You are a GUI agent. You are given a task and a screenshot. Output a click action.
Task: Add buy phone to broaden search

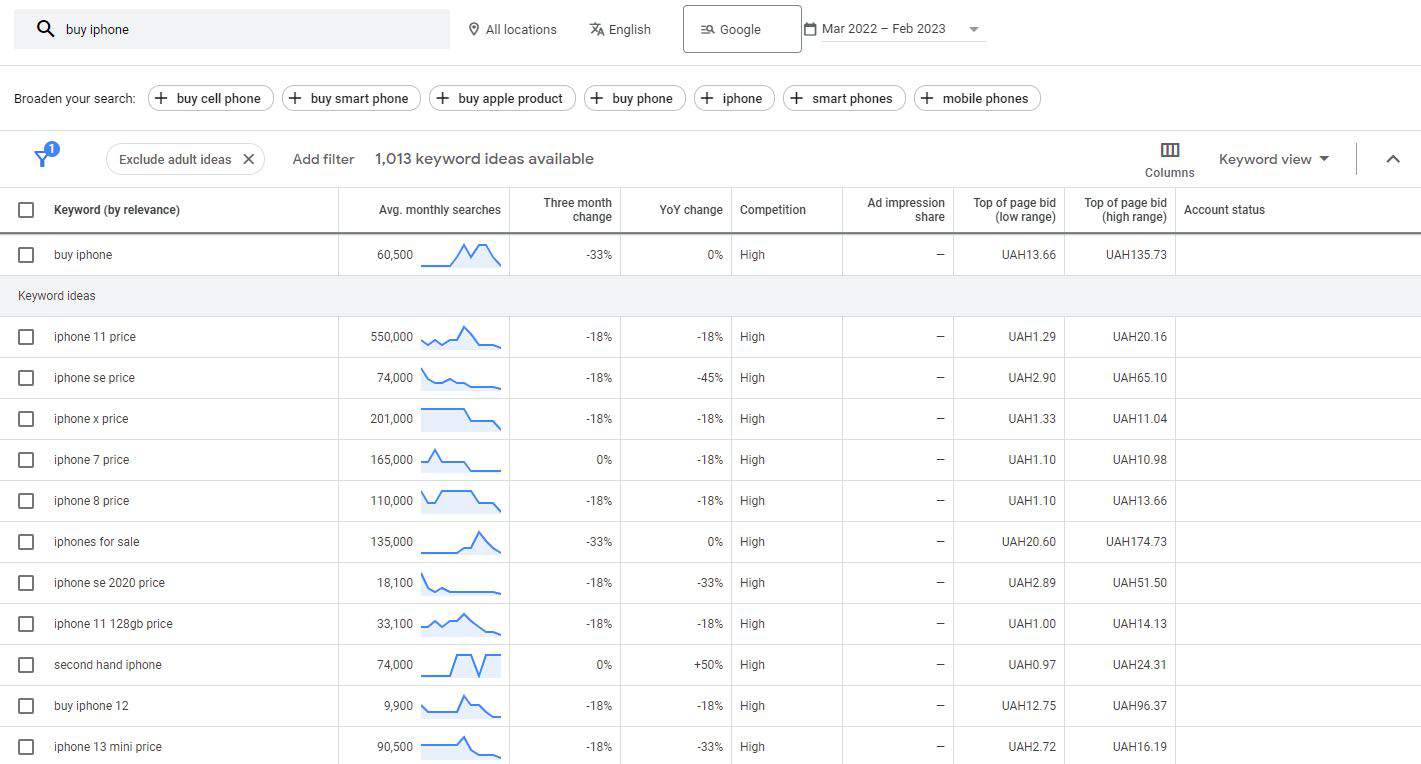[x=634, y=98]
